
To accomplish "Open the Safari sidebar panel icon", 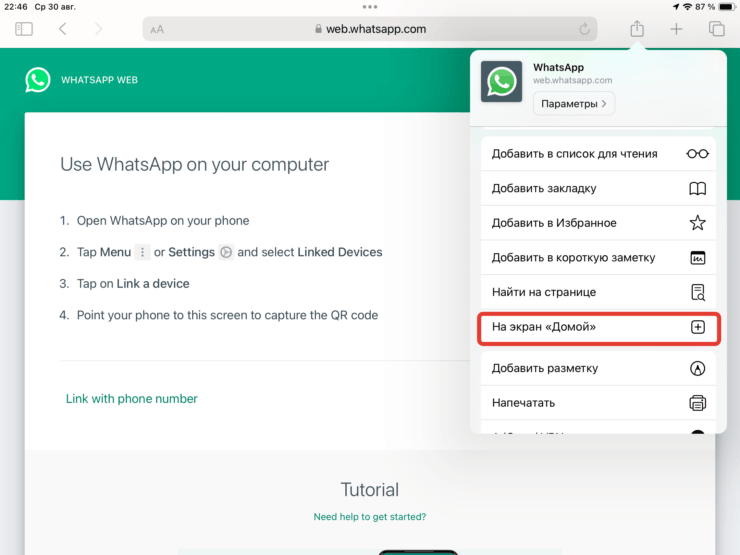I will pyautogui.click(x=24, y=29).
